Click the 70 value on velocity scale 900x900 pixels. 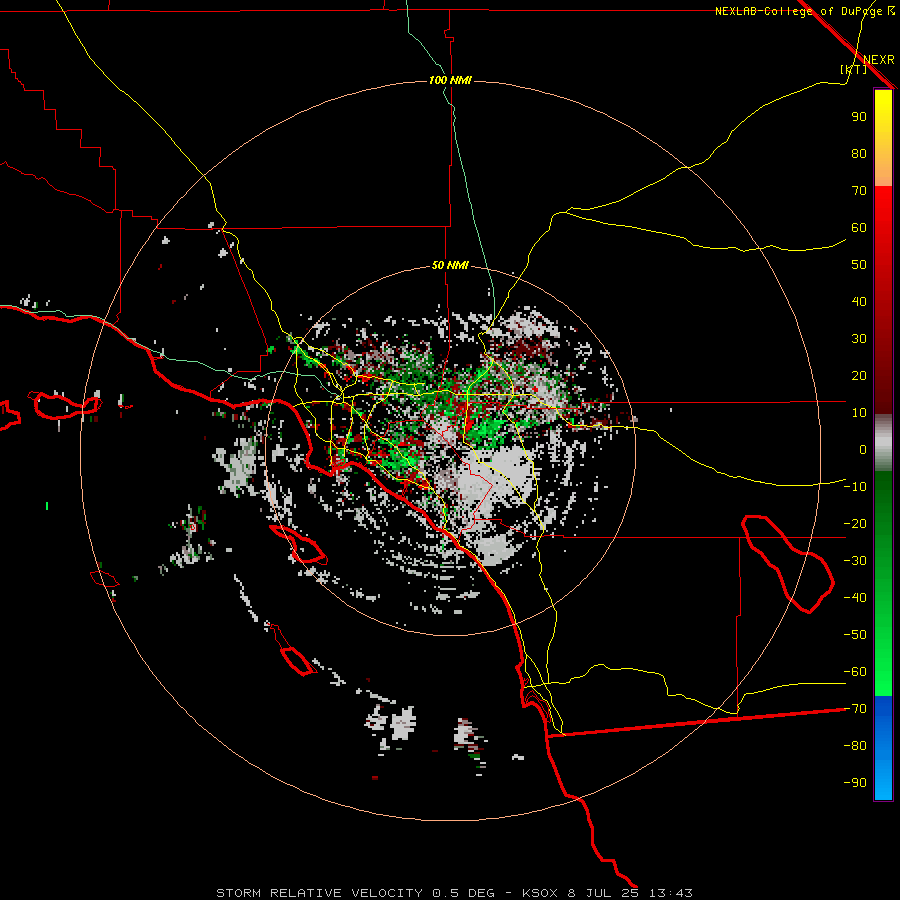[x=859, y=191]
